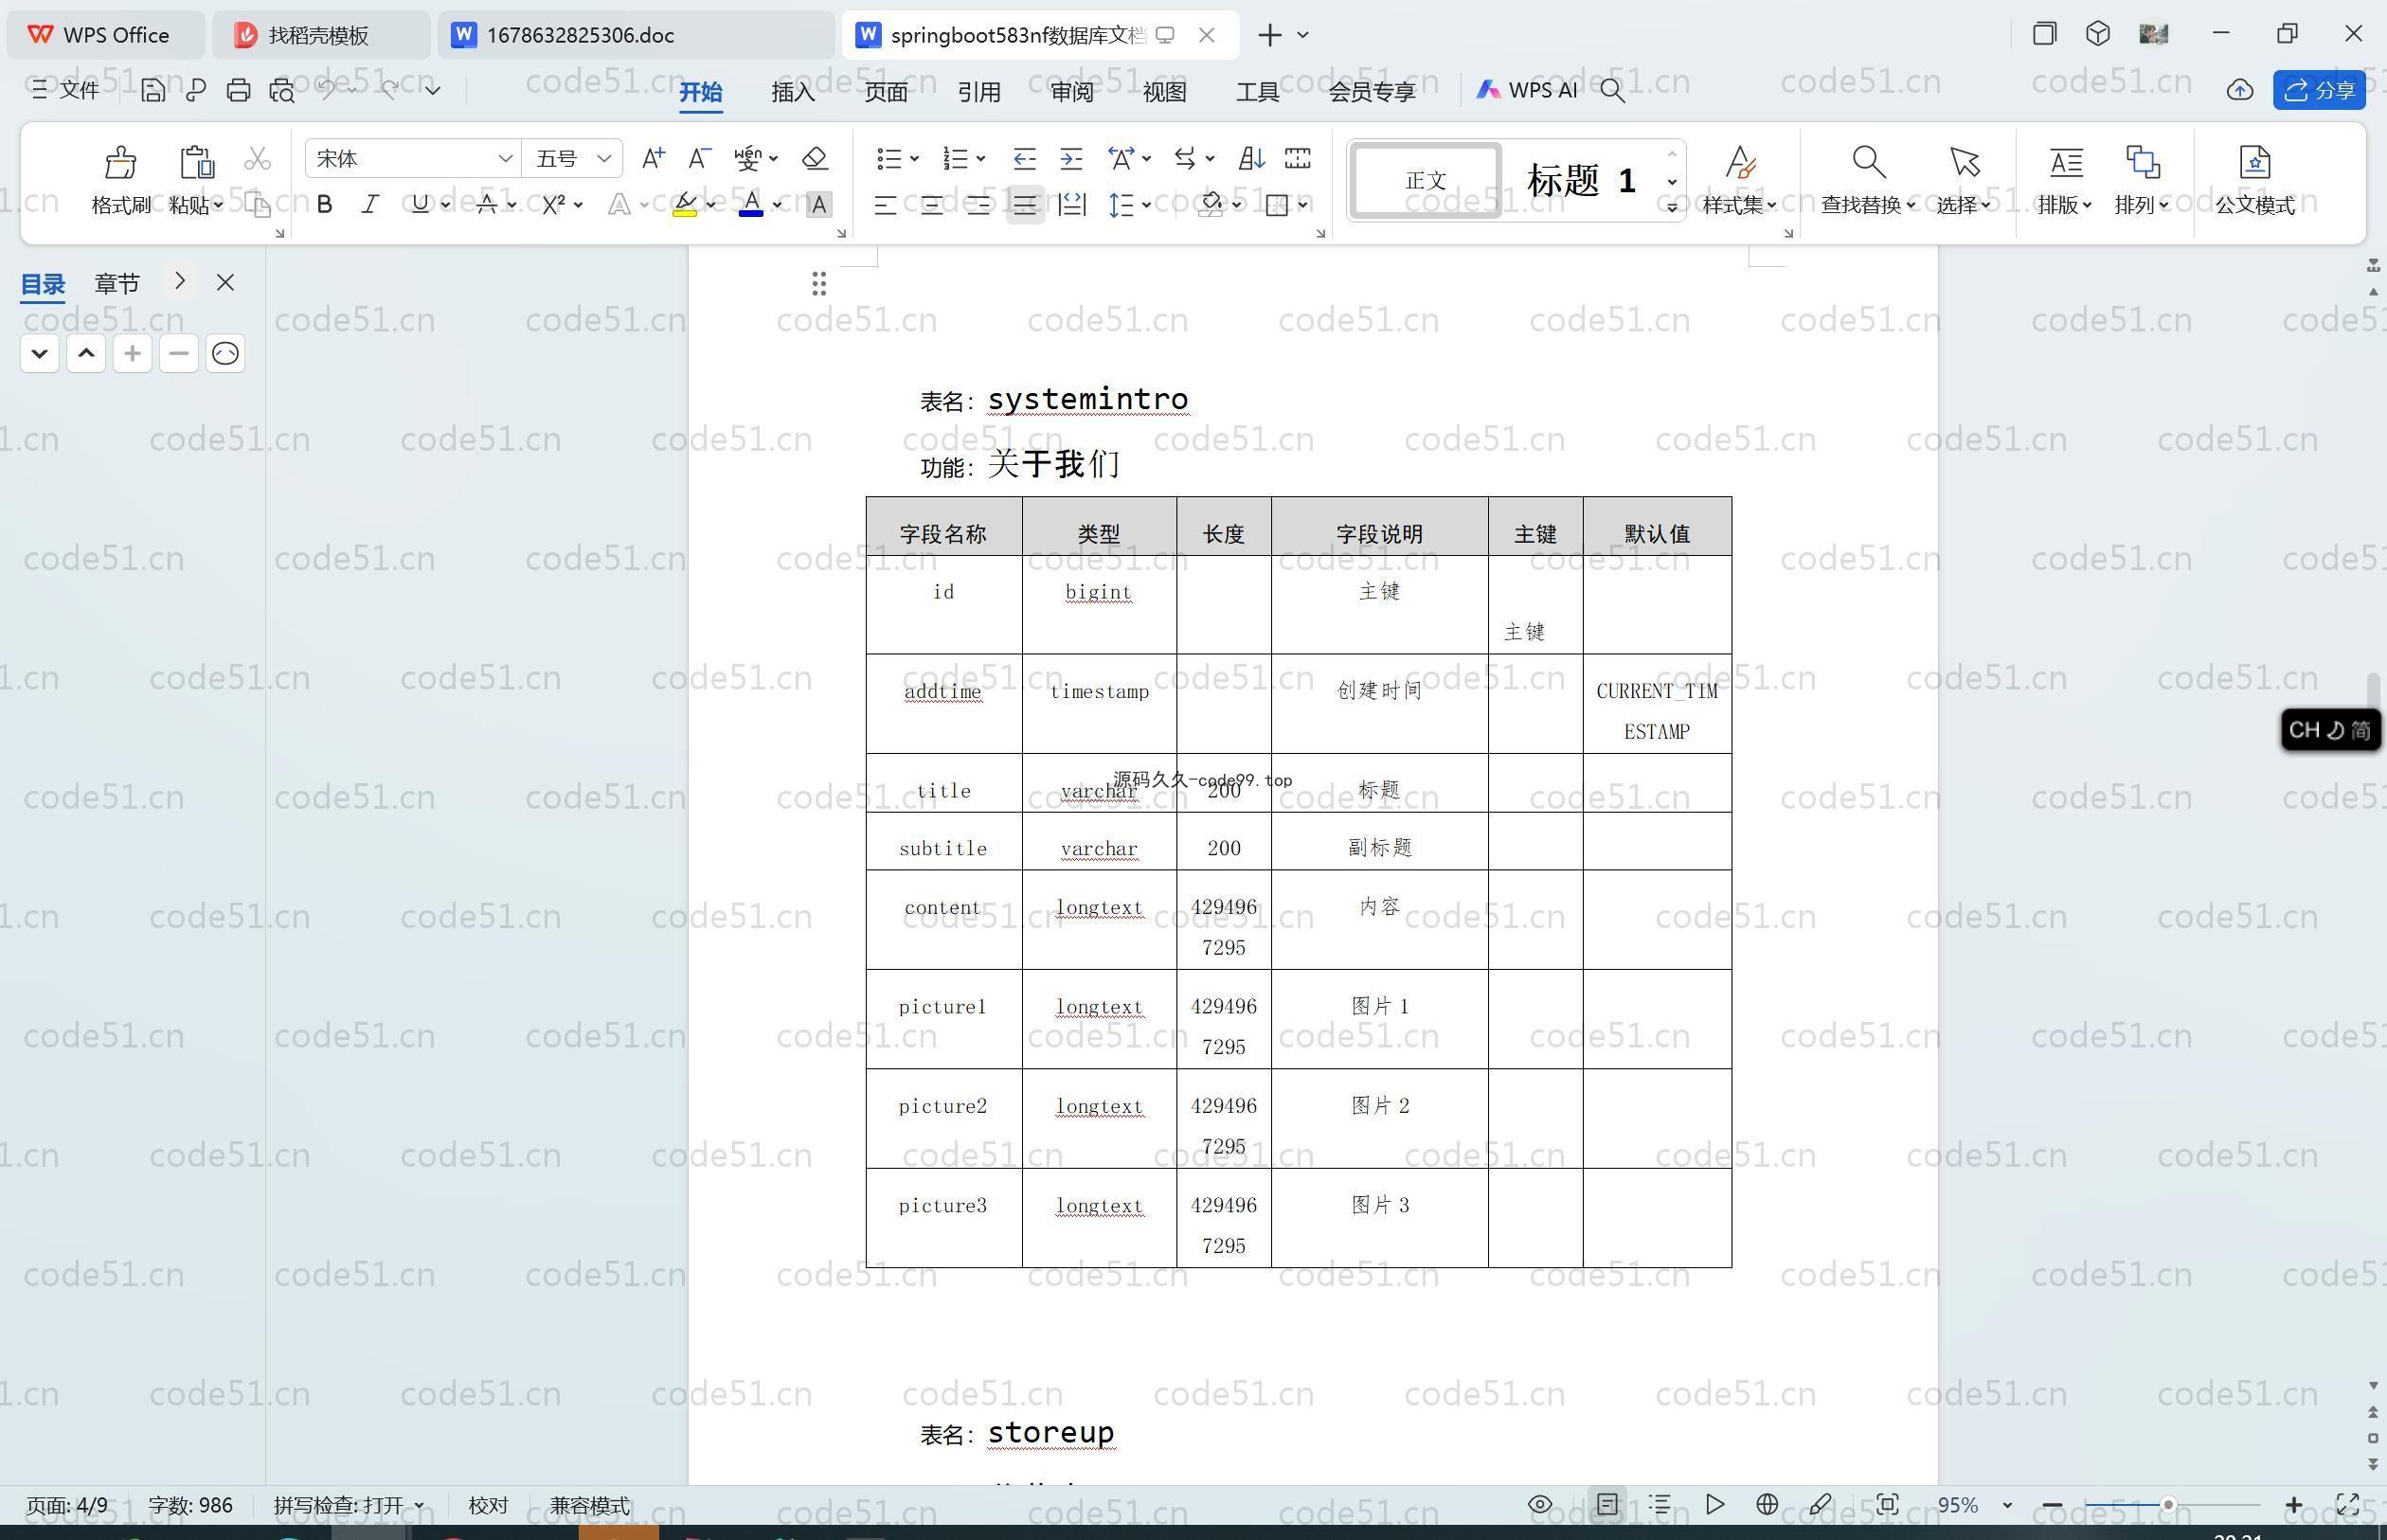Click the page count 页面: 4/9 indicator
Screen dimensions: 2387x1540
(67, 1505)
